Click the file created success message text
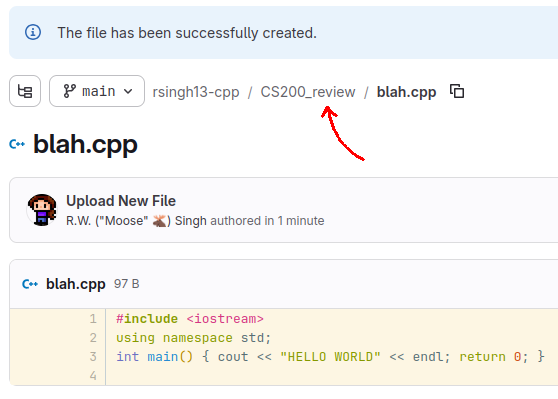Screen dimensions: 558x399 point(187,33)
